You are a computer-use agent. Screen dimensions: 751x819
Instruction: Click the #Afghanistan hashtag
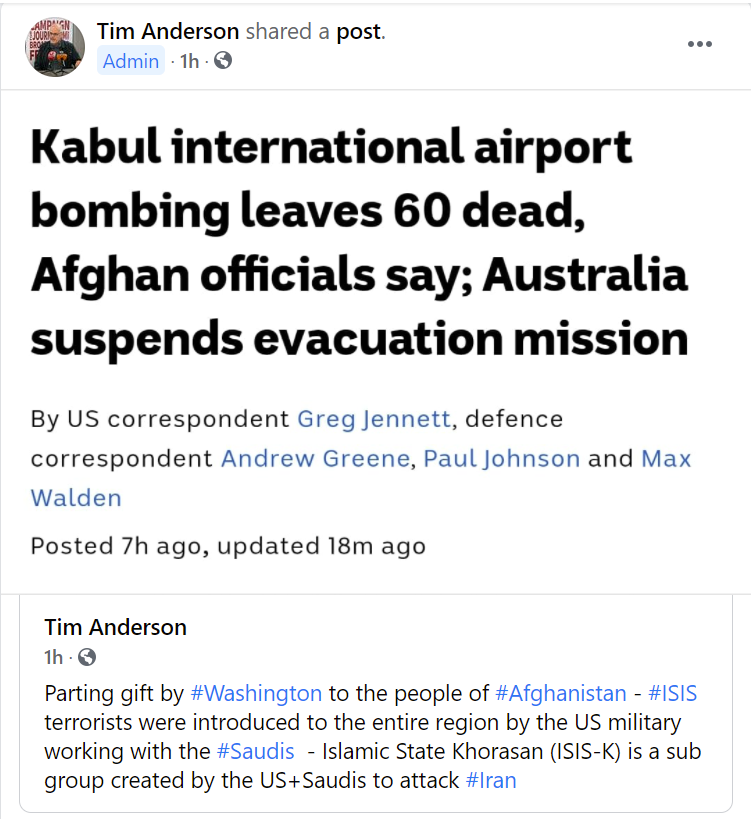tap(561, 693)
